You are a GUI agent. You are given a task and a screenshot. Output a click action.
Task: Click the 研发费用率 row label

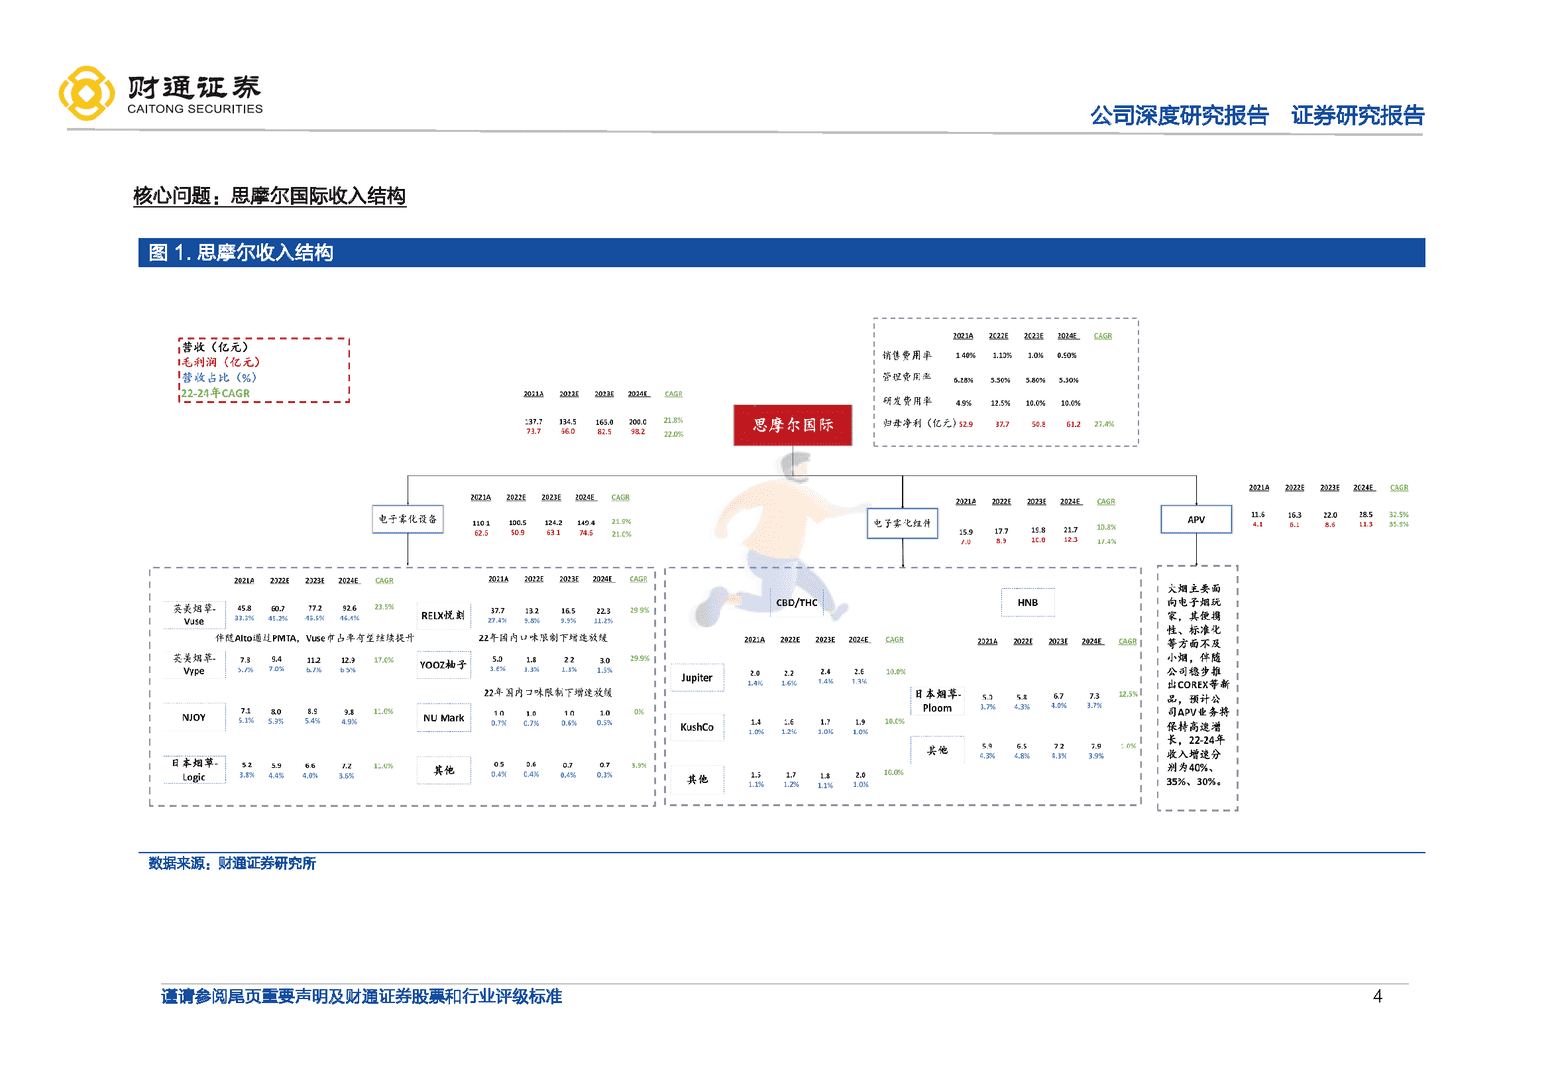[907, 401]
